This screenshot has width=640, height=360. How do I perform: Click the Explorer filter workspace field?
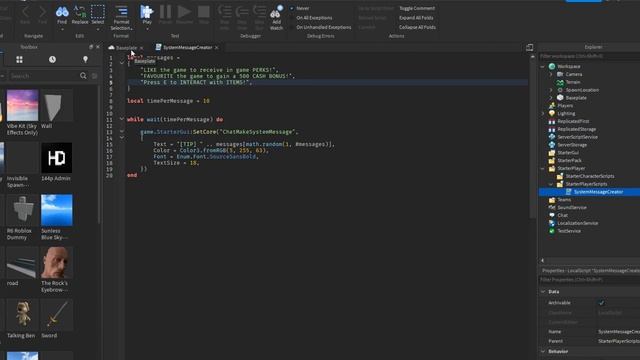(589, 56)
